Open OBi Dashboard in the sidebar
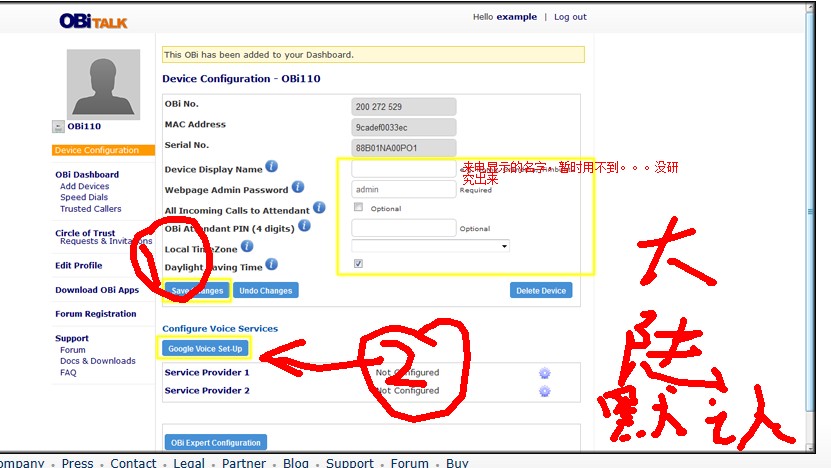Screen dimensions: 831x468 87,174
